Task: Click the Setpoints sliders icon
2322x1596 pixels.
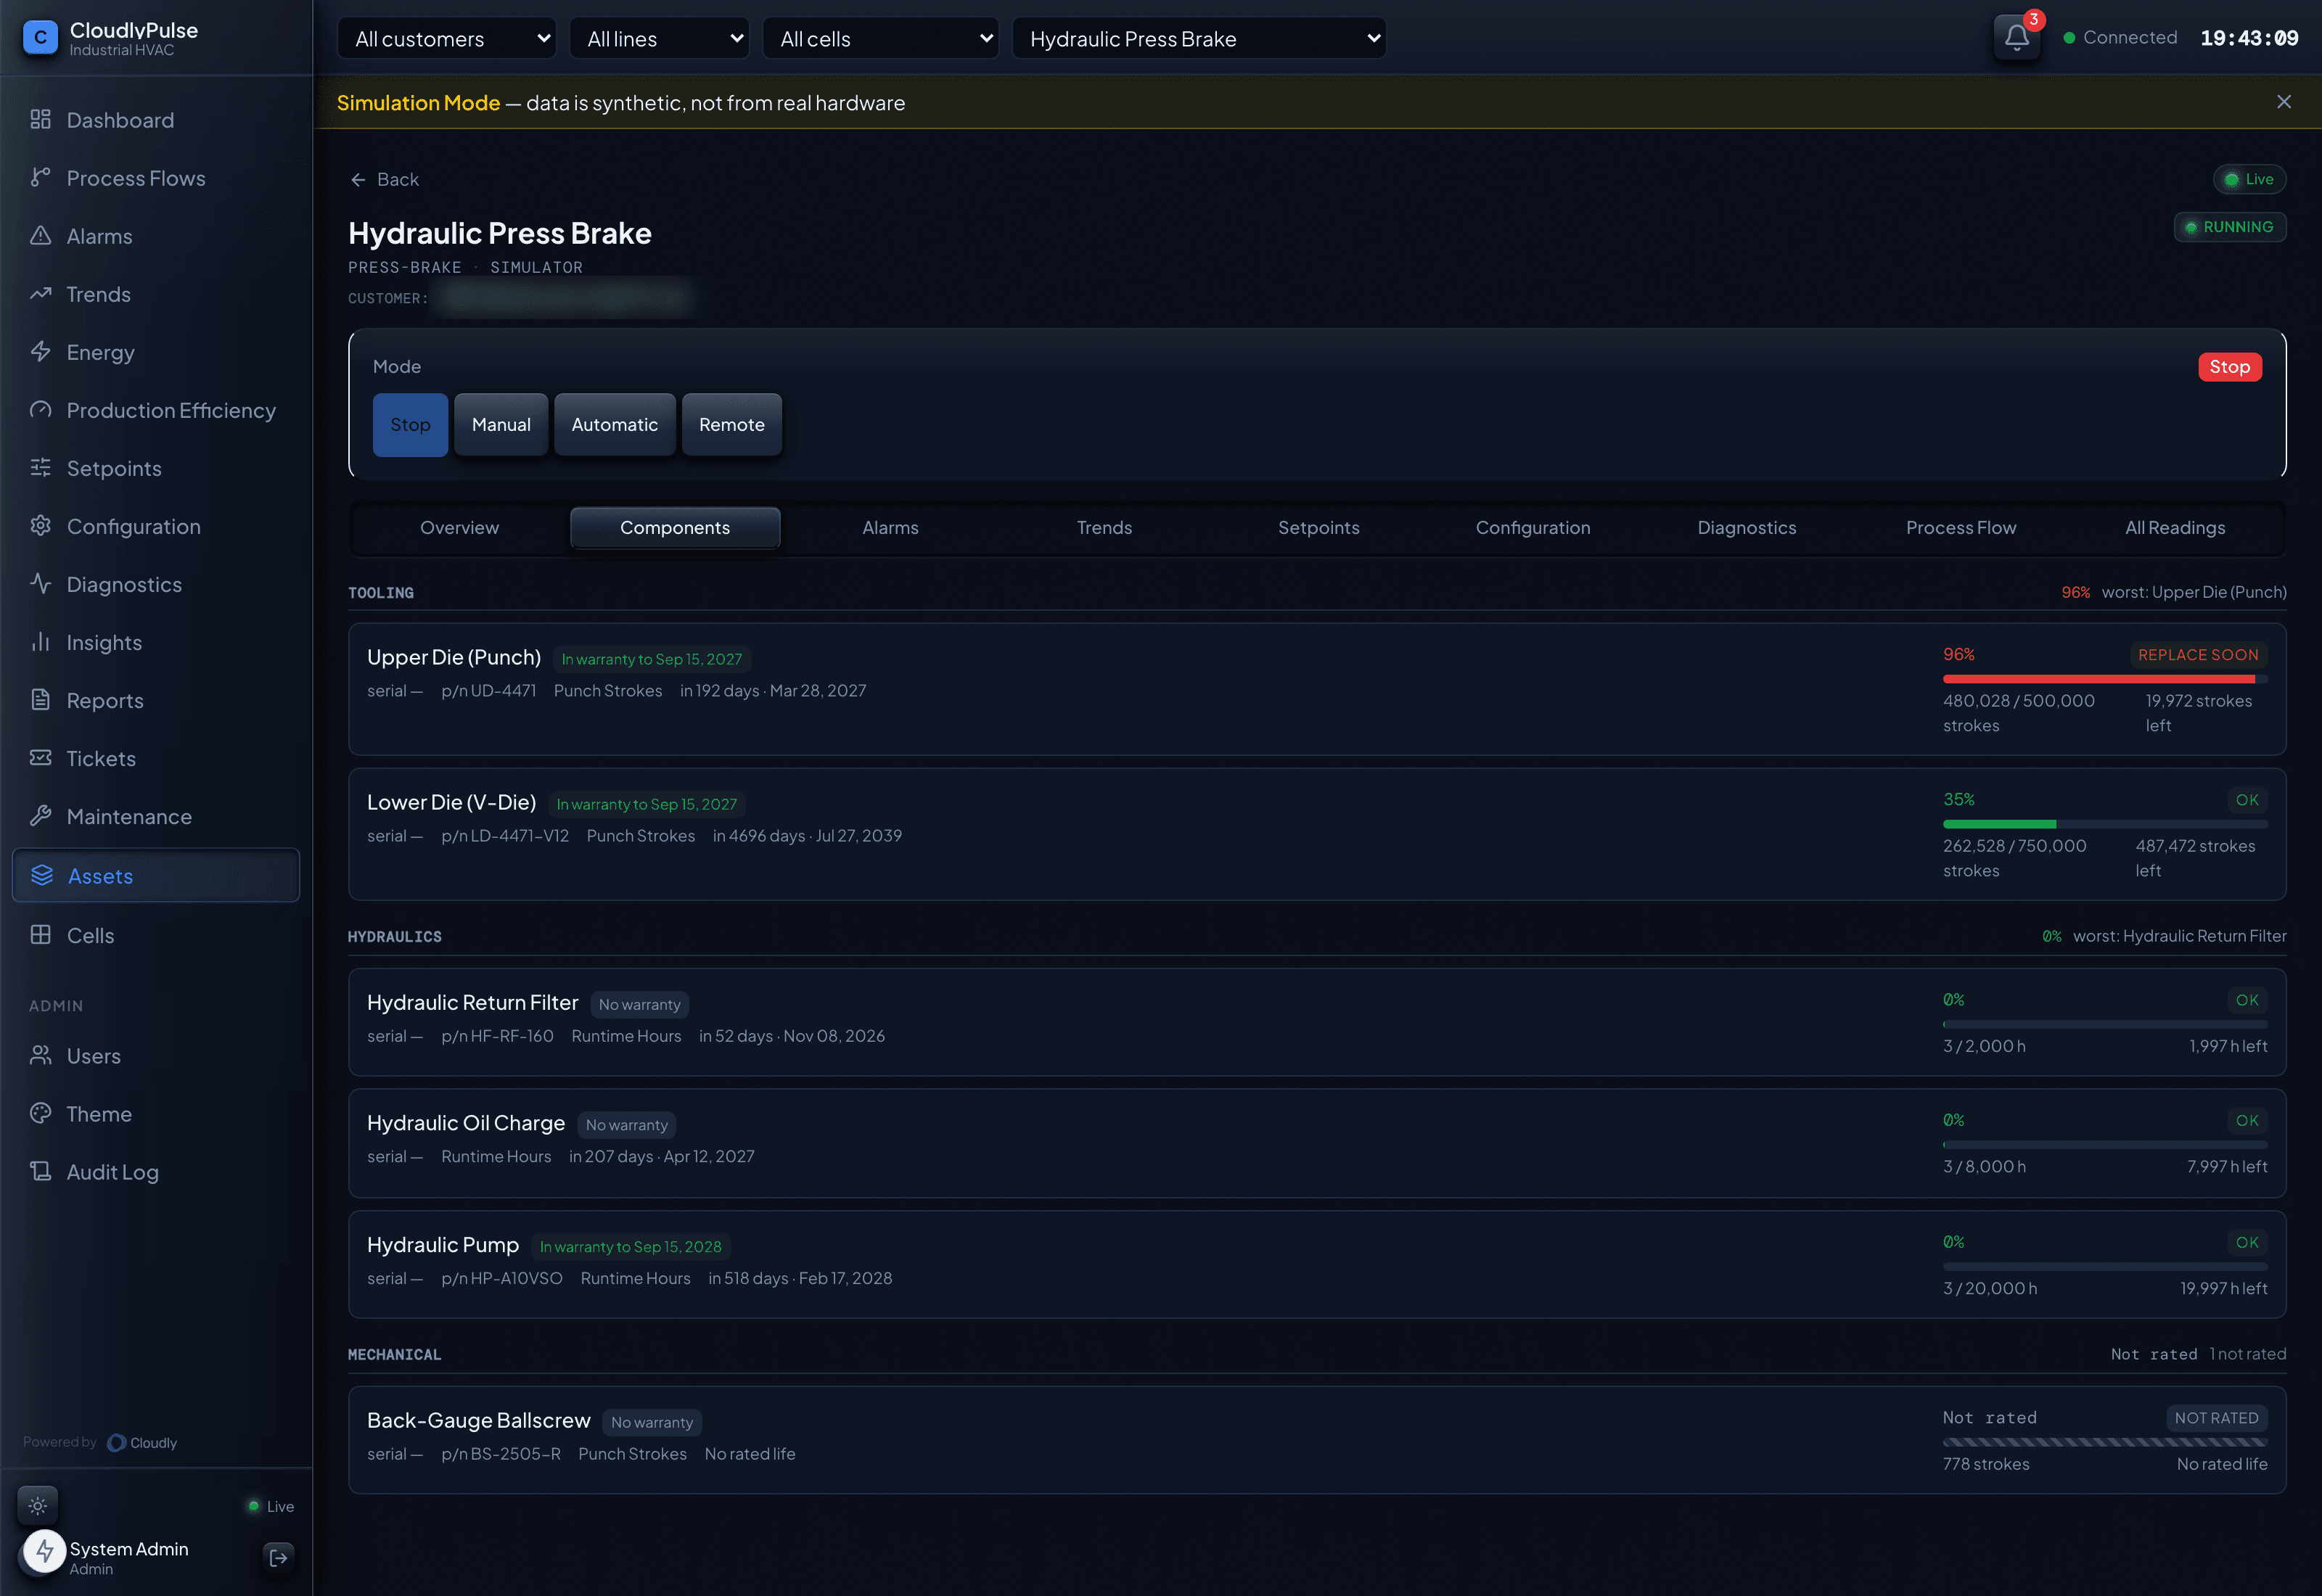Action: pyautogui.click(x=40, y=468)
